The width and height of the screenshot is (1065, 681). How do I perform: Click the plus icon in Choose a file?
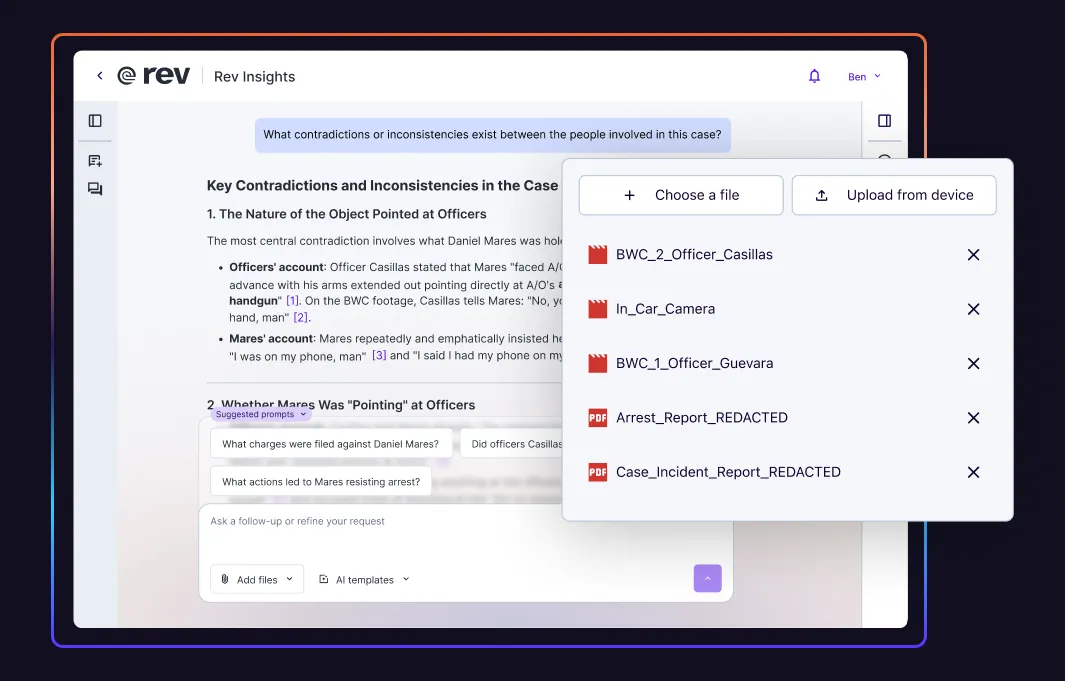click(x=630, y=196)
